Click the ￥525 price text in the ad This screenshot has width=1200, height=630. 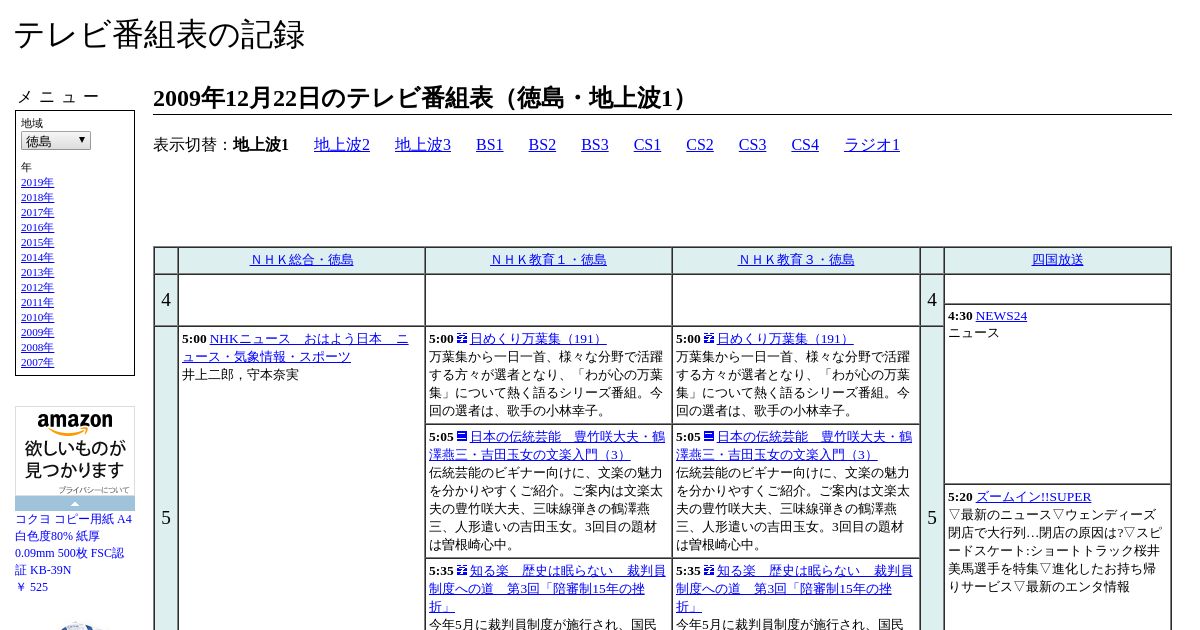[31, 587]
